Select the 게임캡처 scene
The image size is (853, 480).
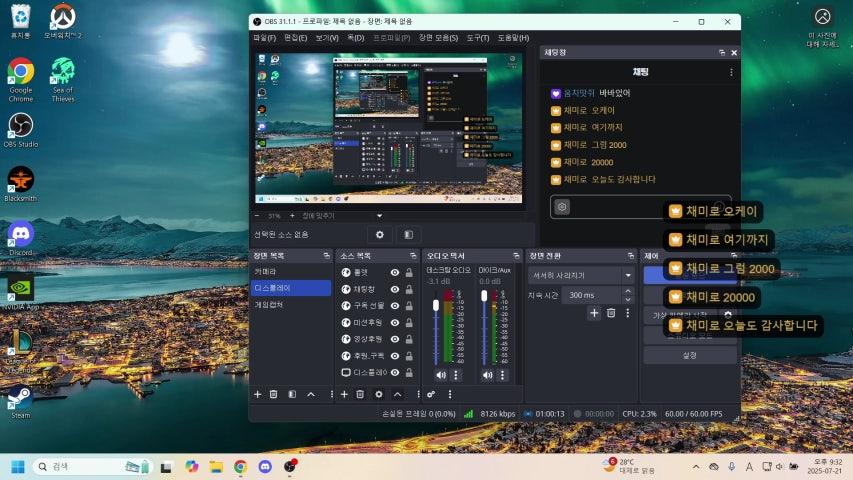pos(291,305)
